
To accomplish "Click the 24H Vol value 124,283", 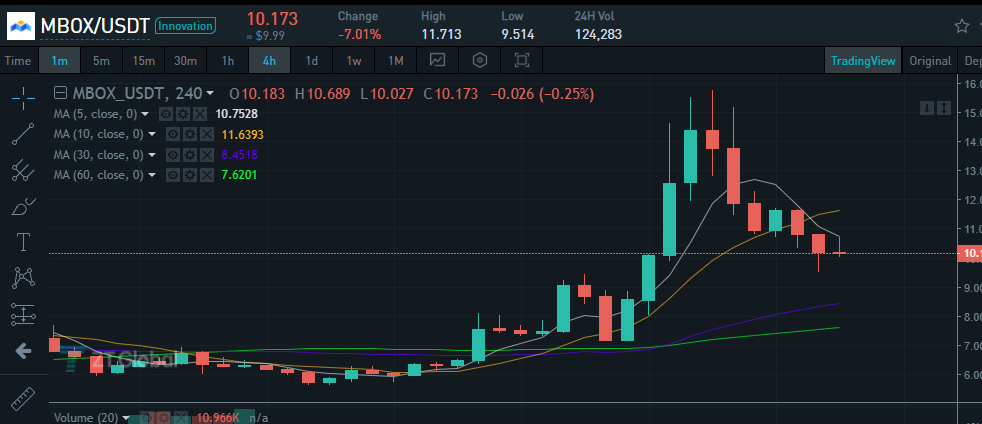I will (x=598, y=34).
